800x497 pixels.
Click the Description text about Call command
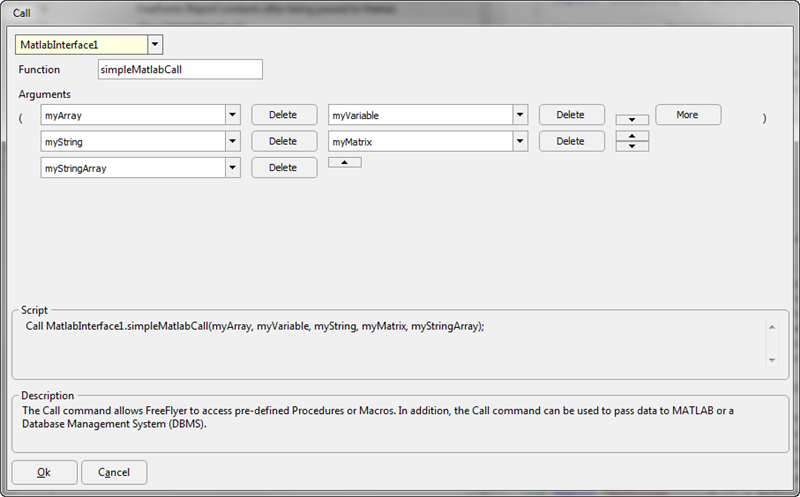tap(378, 417)
